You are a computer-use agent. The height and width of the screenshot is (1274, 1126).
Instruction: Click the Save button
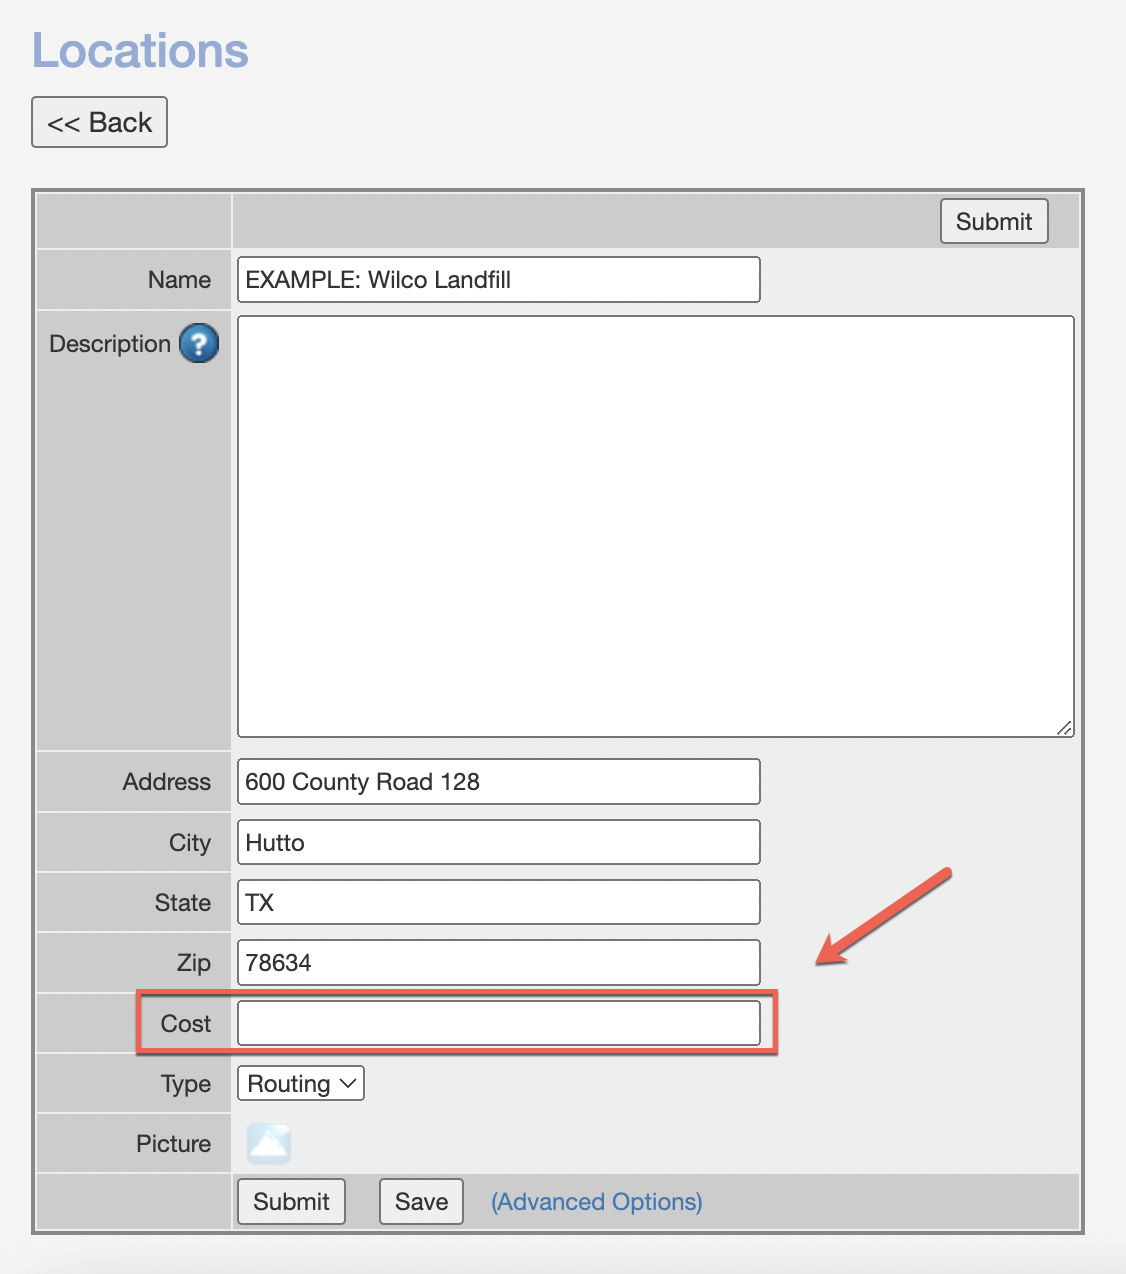pos(421,1201)
